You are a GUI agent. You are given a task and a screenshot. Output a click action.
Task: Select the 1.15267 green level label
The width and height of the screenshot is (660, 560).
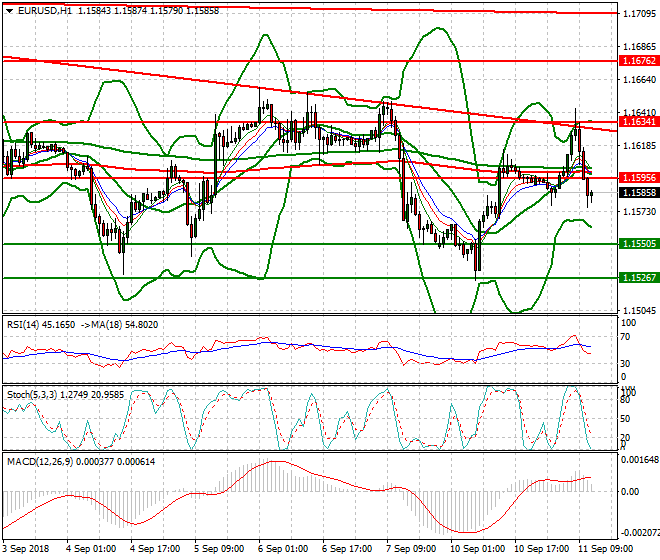(639, 278)
